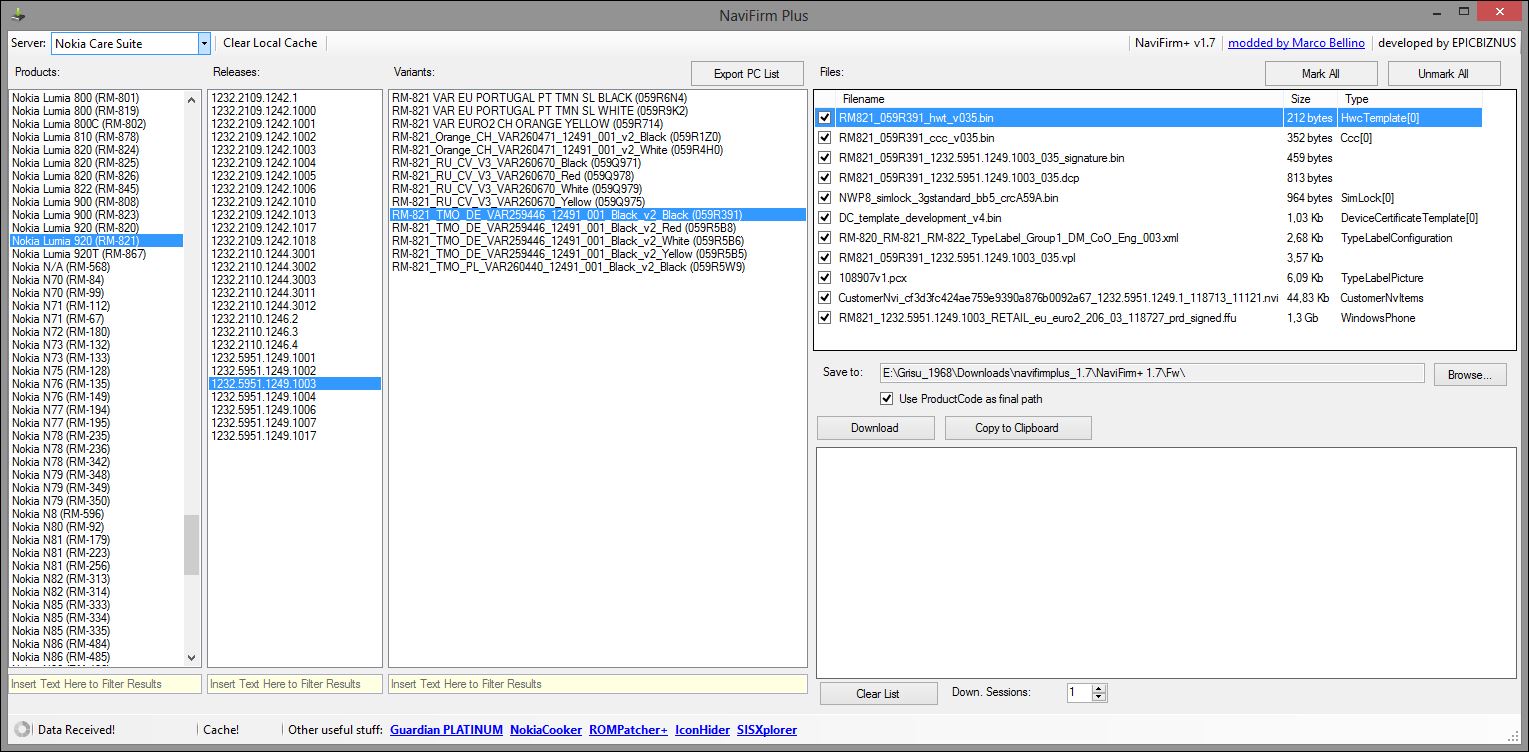Toggle TypeLabel_Group1 xml file checkbox
The height and width of the screenshot is (752, 1529).
point(825,238)
